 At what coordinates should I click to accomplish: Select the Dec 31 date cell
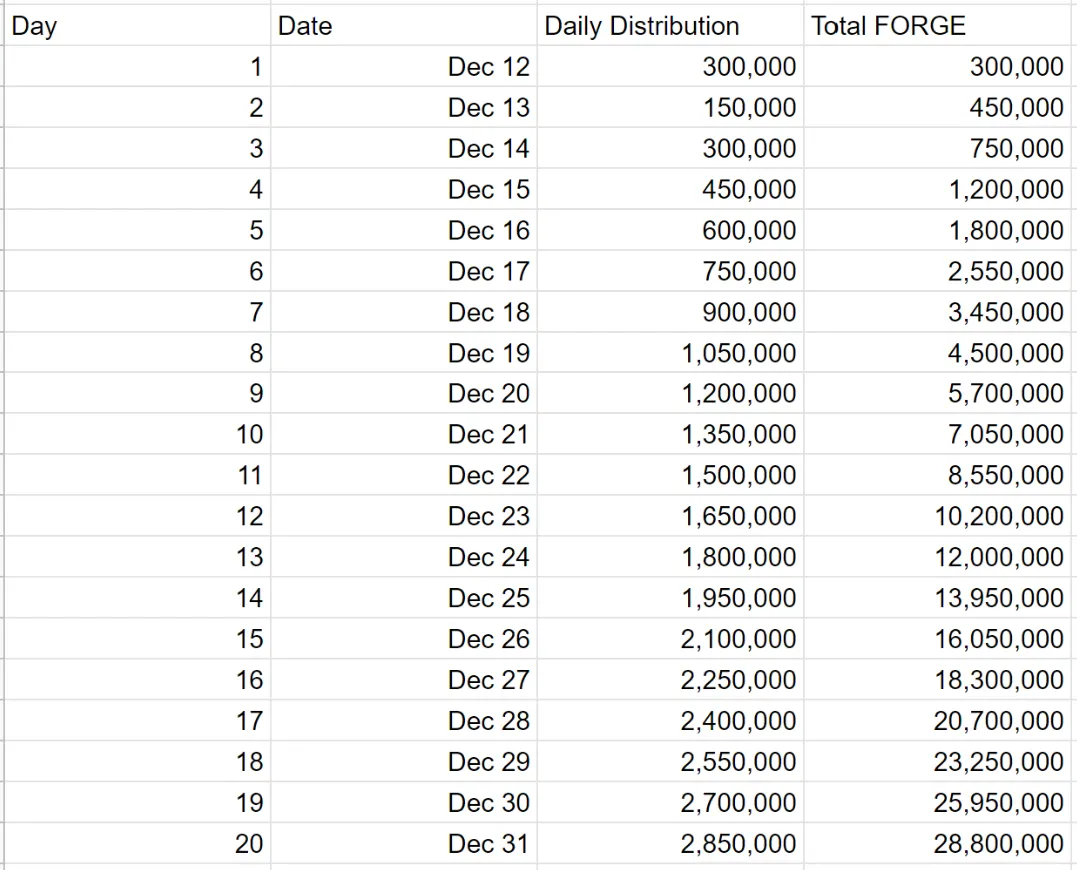point(404,843)
